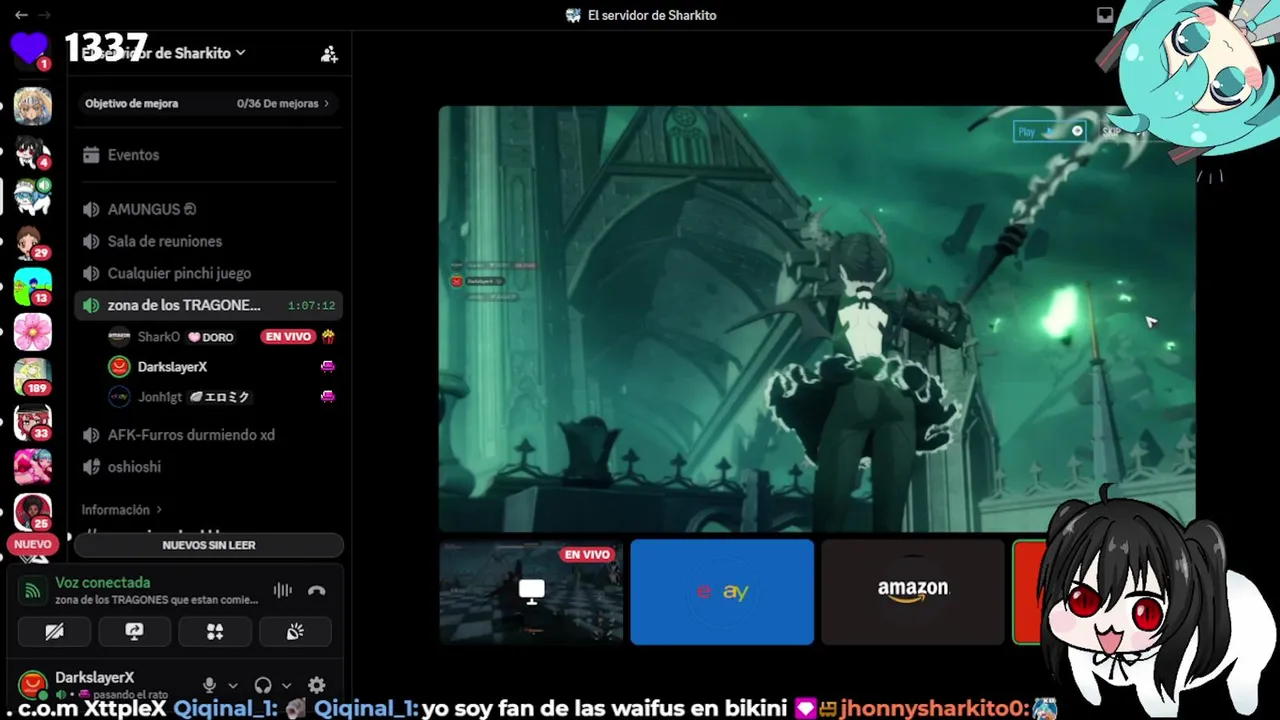Click the invite members icon
1280x720 pixels.
pyautogui.click(x=329, y=54)
